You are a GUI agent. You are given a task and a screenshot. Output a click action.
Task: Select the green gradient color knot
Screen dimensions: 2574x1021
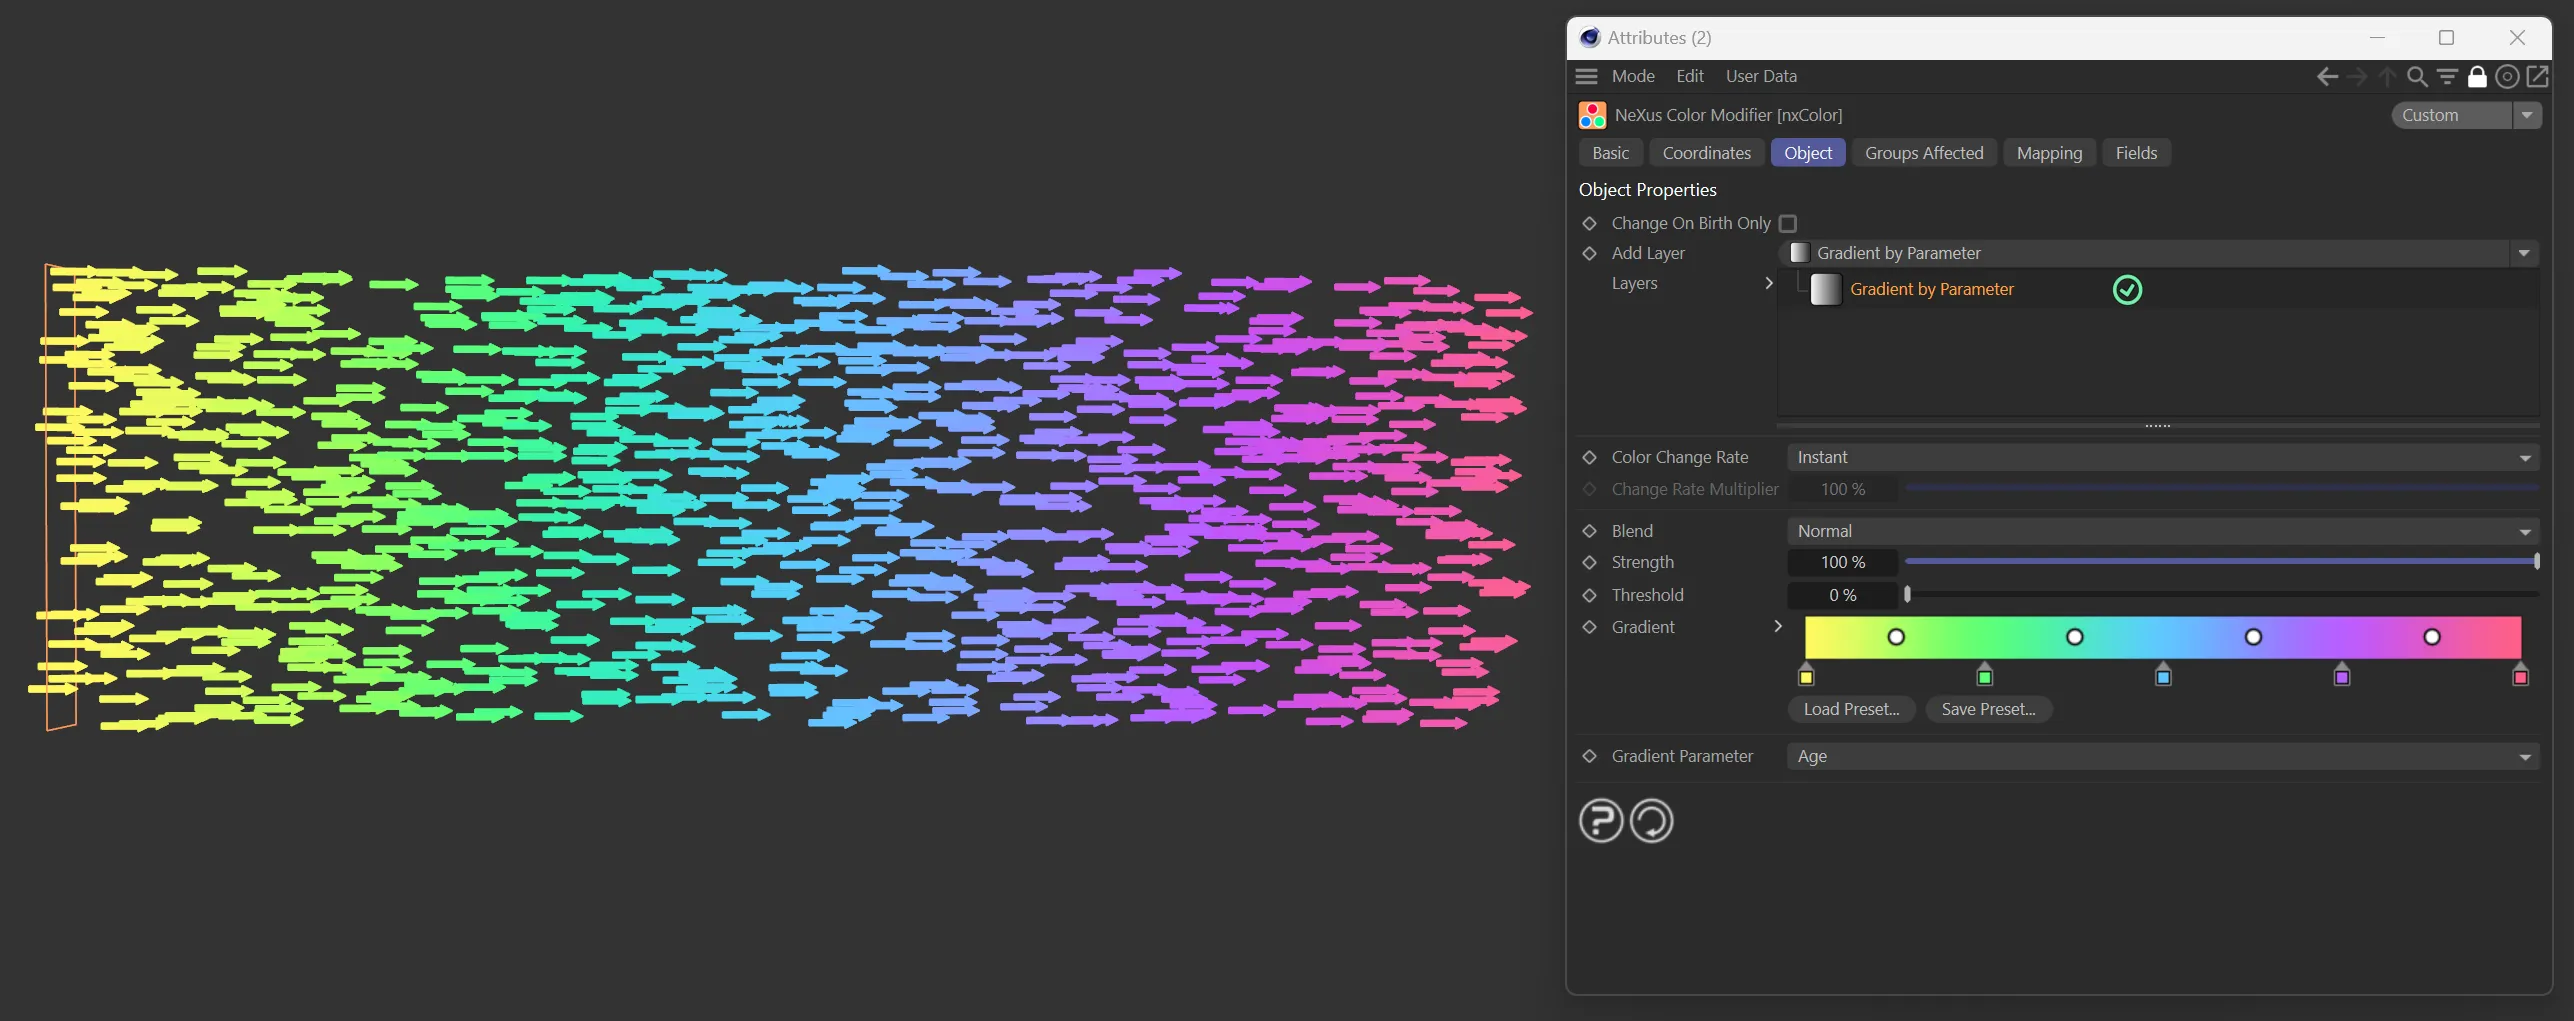click(x=1984, y=677)
